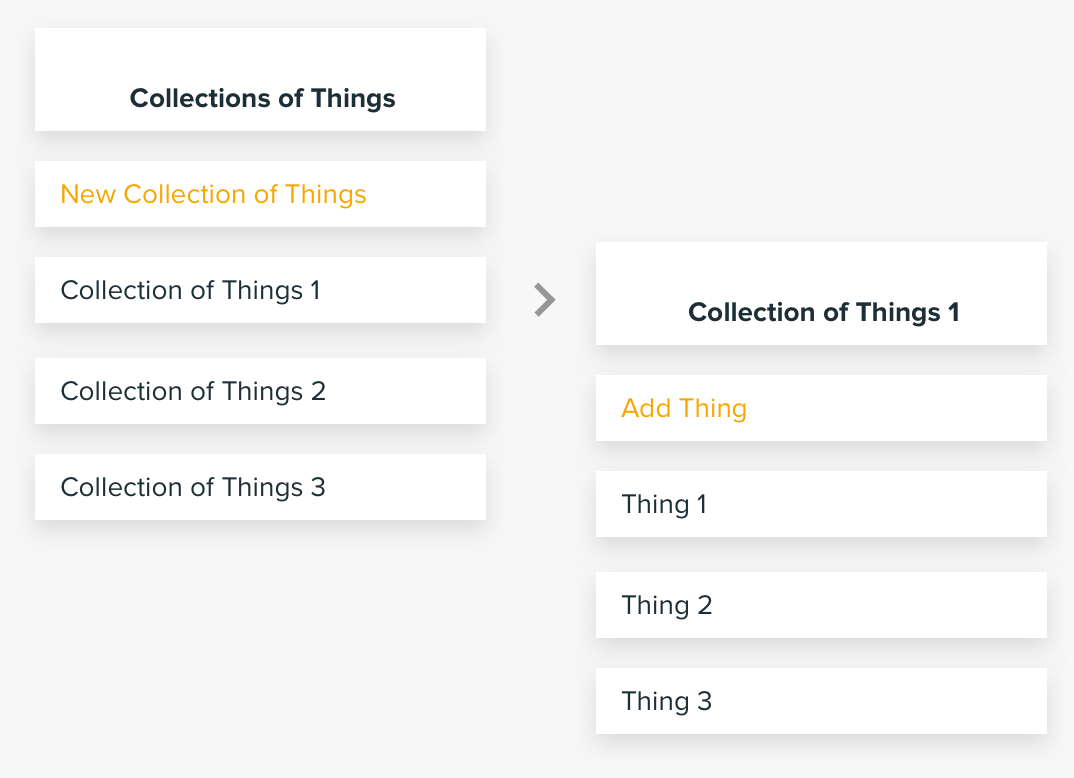The height and width of the screenshot is (778, 1074).
Task: Select Thing 3 in the collection
Action: (821, 701)
